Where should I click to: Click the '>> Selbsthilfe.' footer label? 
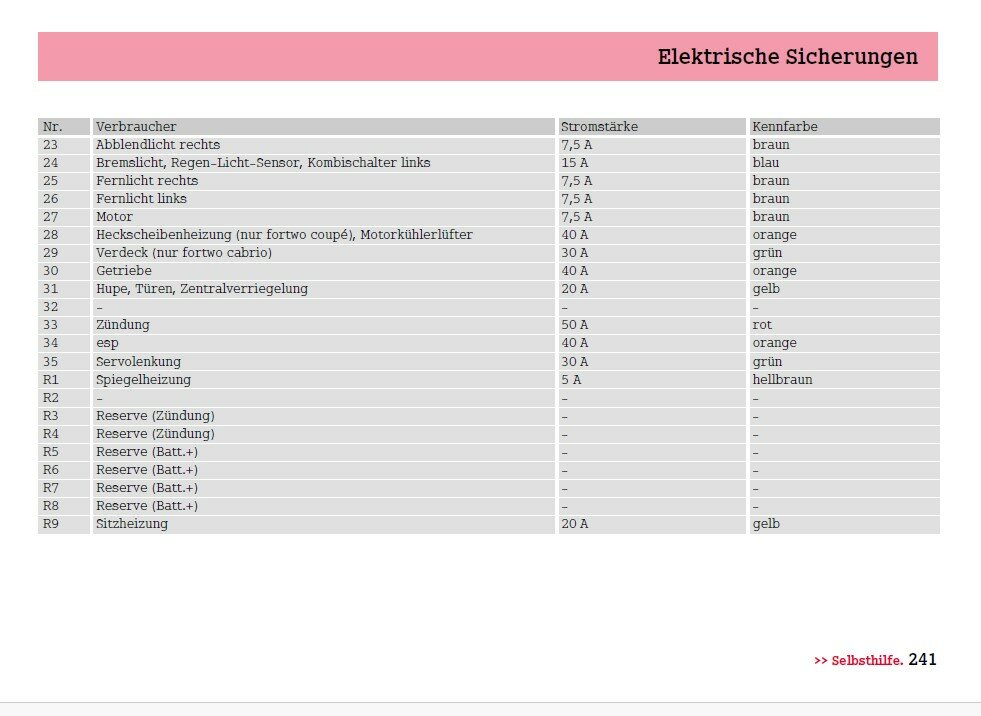858,660
